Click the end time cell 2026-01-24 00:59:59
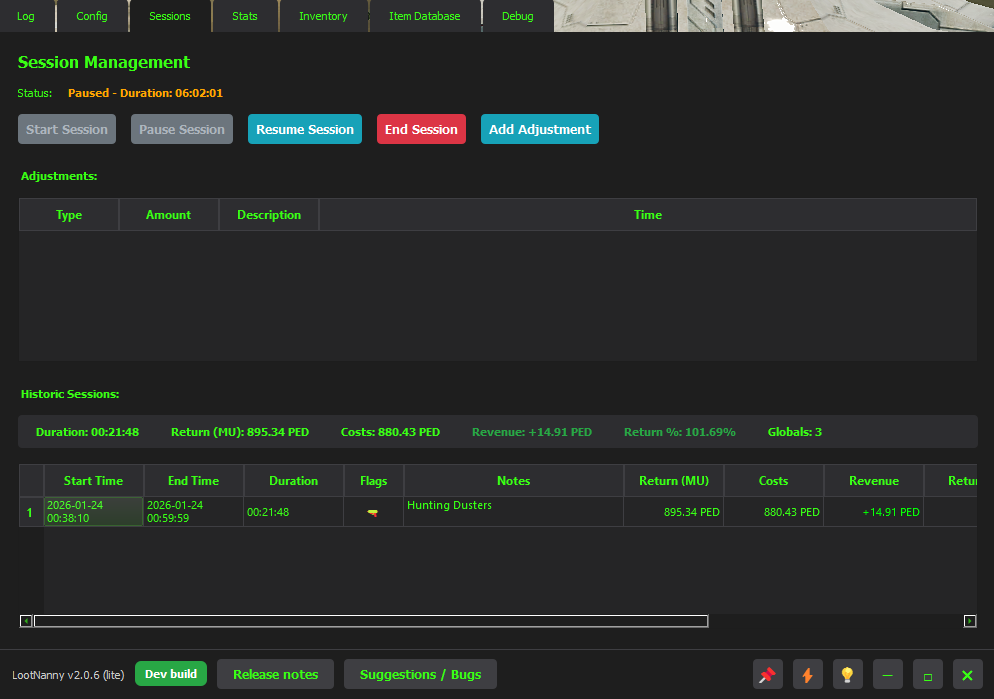 (193, 511)
